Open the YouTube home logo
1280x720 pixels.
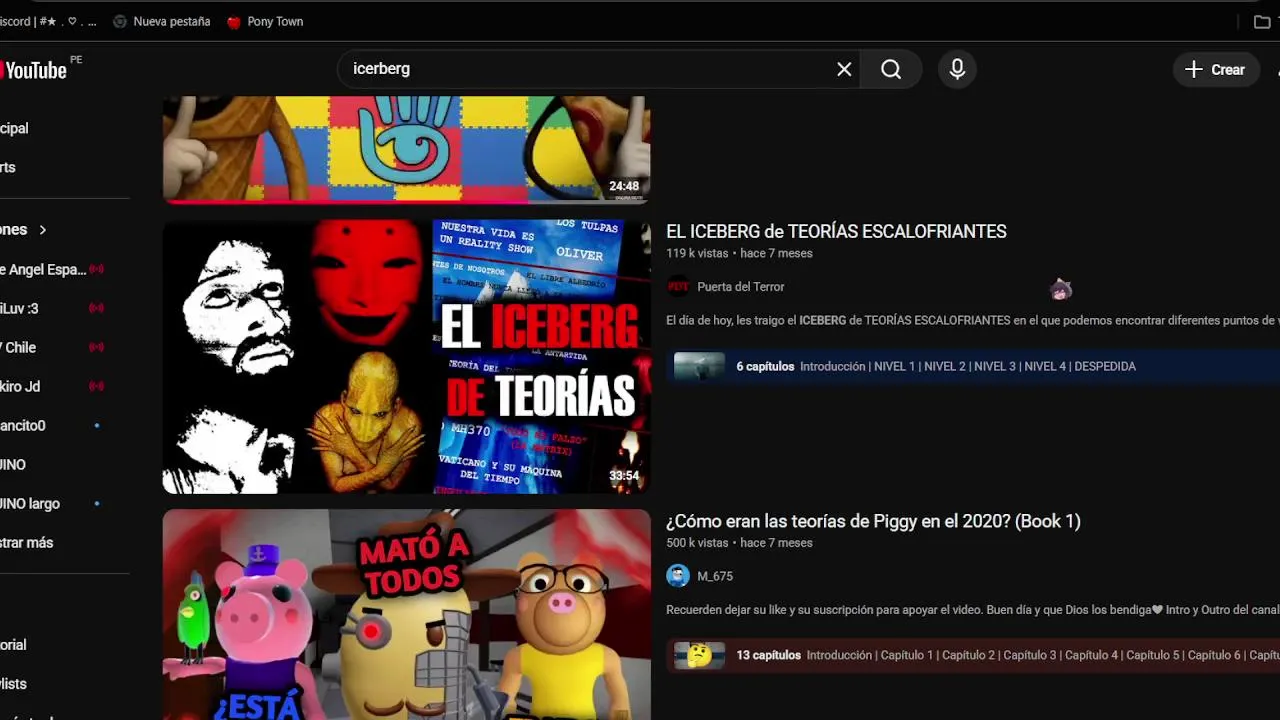[x=35, y=69]
